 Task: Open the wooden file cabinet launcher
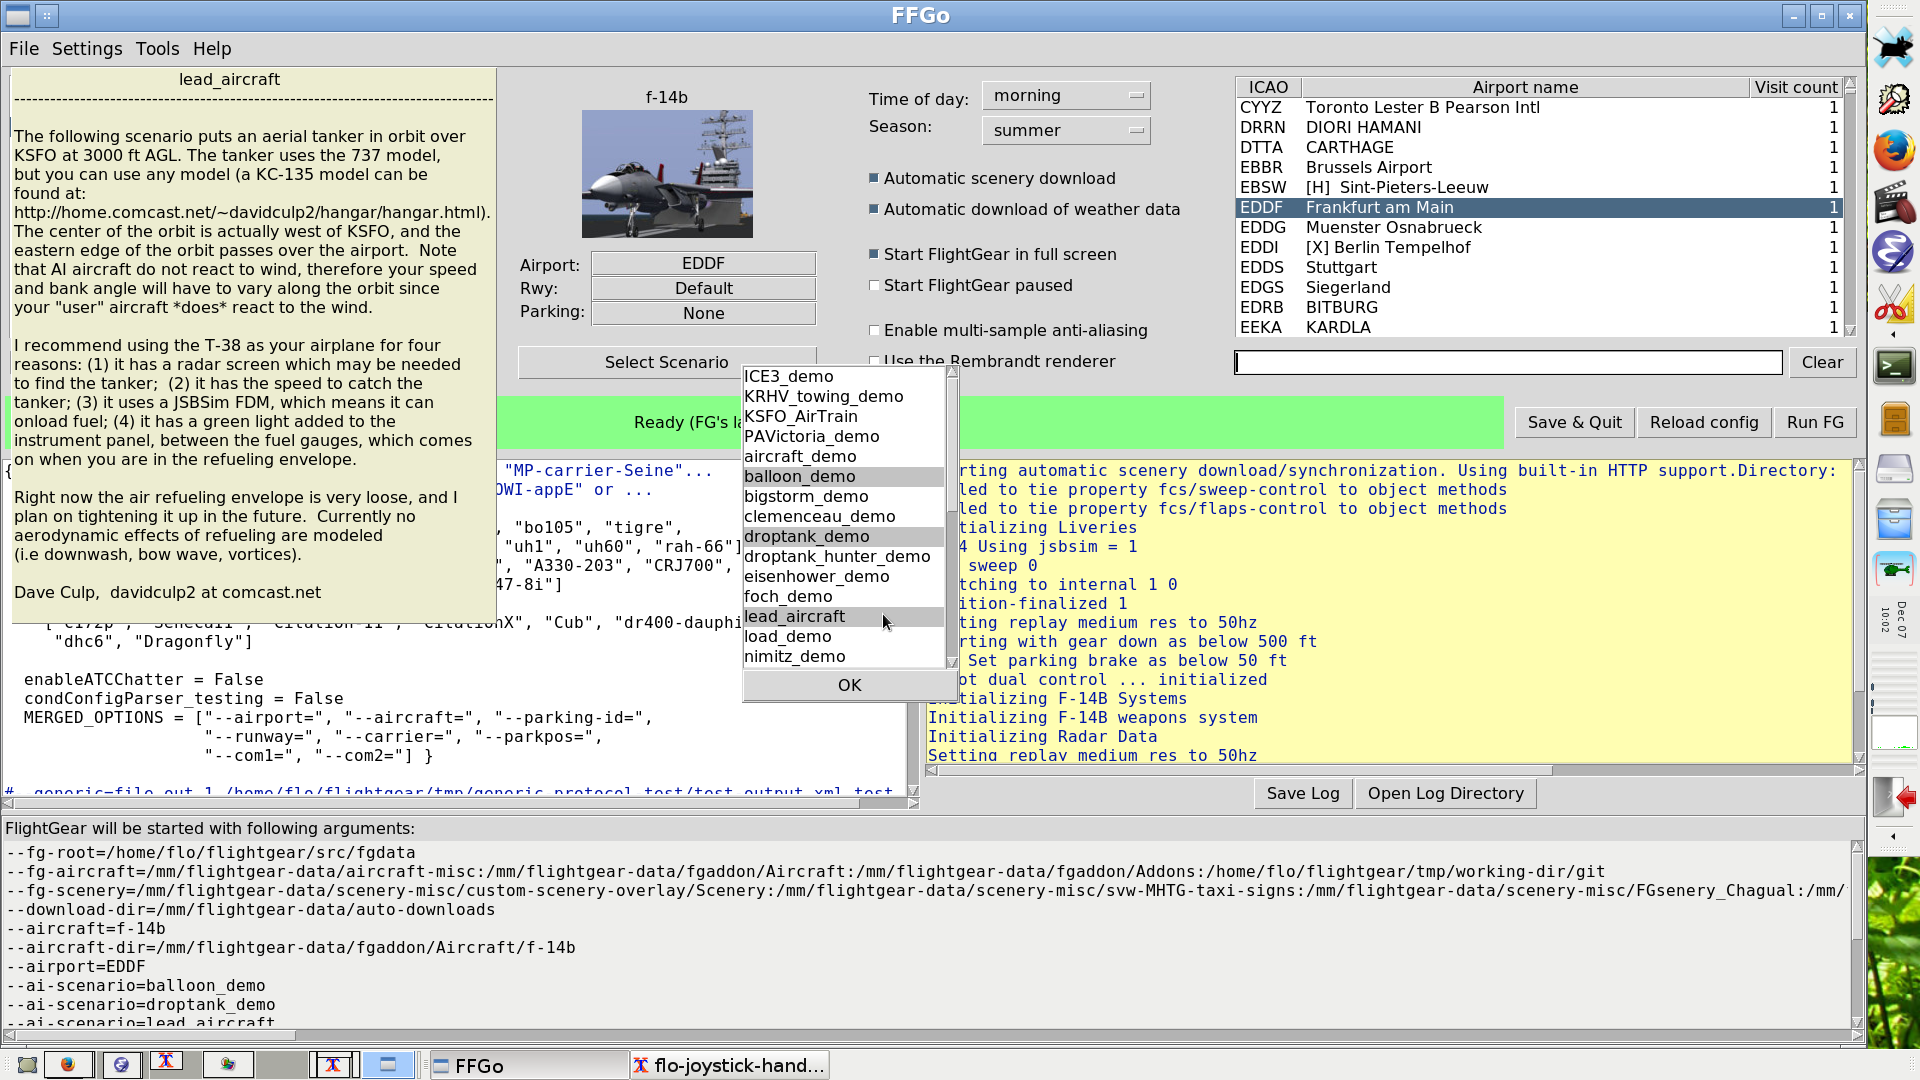click(1894, 419)
